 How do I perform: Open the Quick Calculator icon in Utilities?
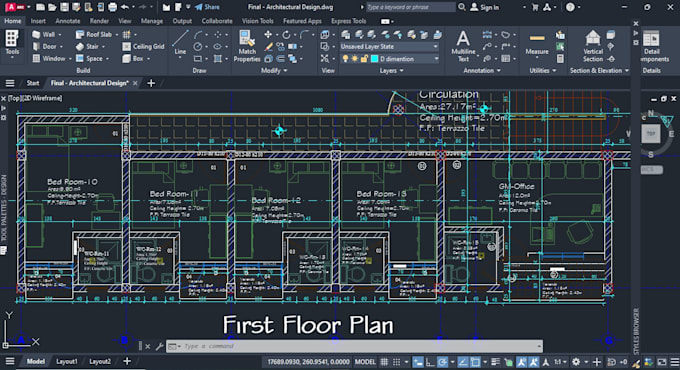560,59
